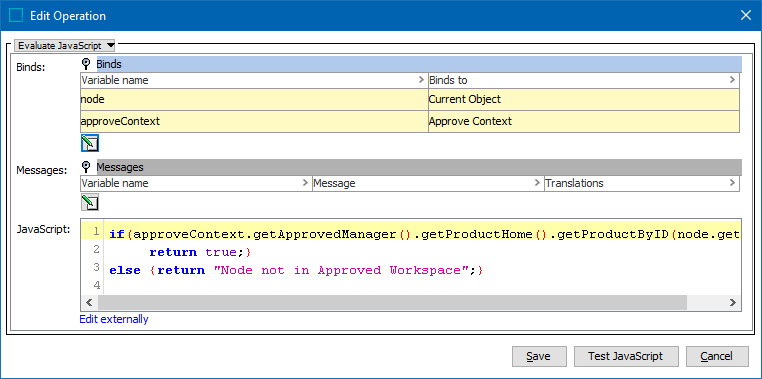Image resolution: width=762 pixels, height=379 pixels.
Task: Click the Current Object binding cell
Action: [584, 100]
